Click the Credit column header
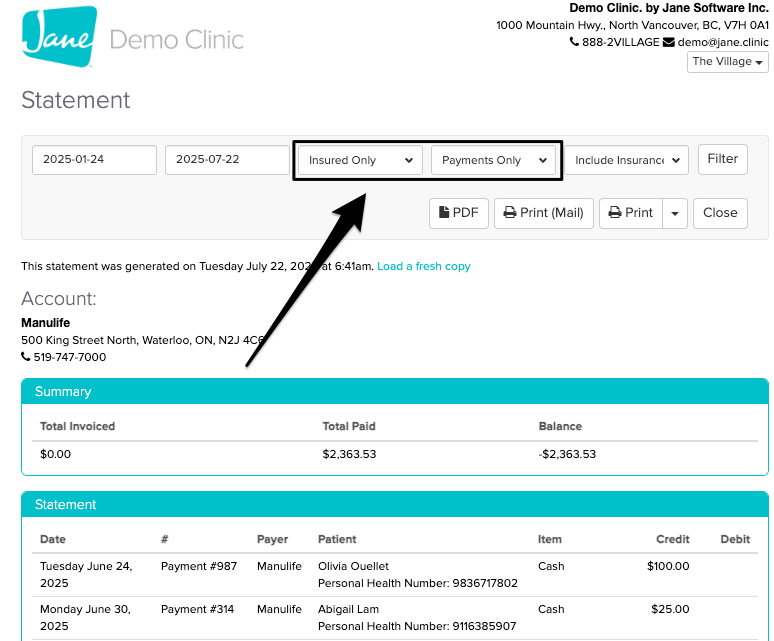 [672, 539]
